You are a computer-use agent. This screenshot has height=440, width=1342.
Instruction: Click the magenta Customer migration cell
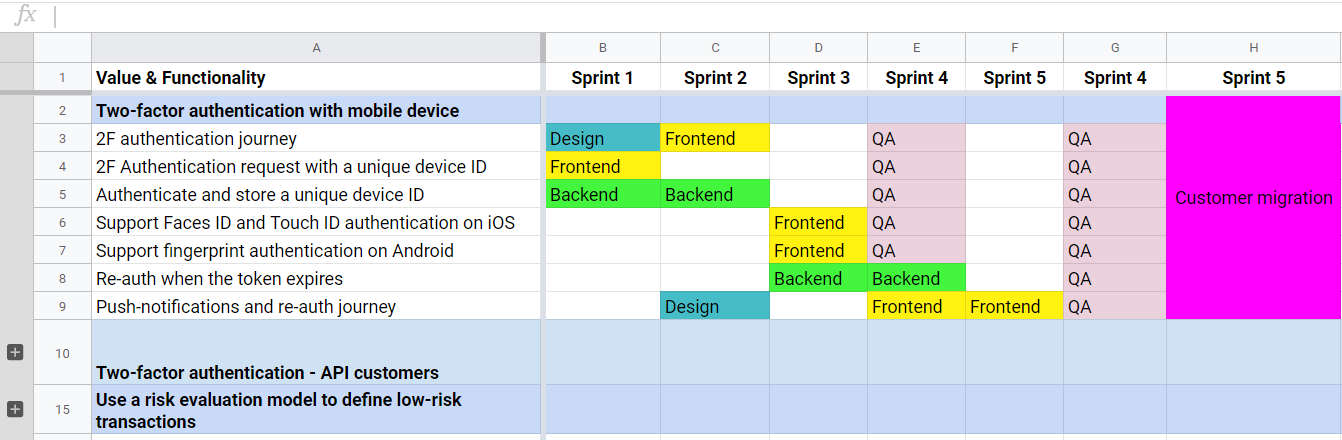coord(1253,208)
